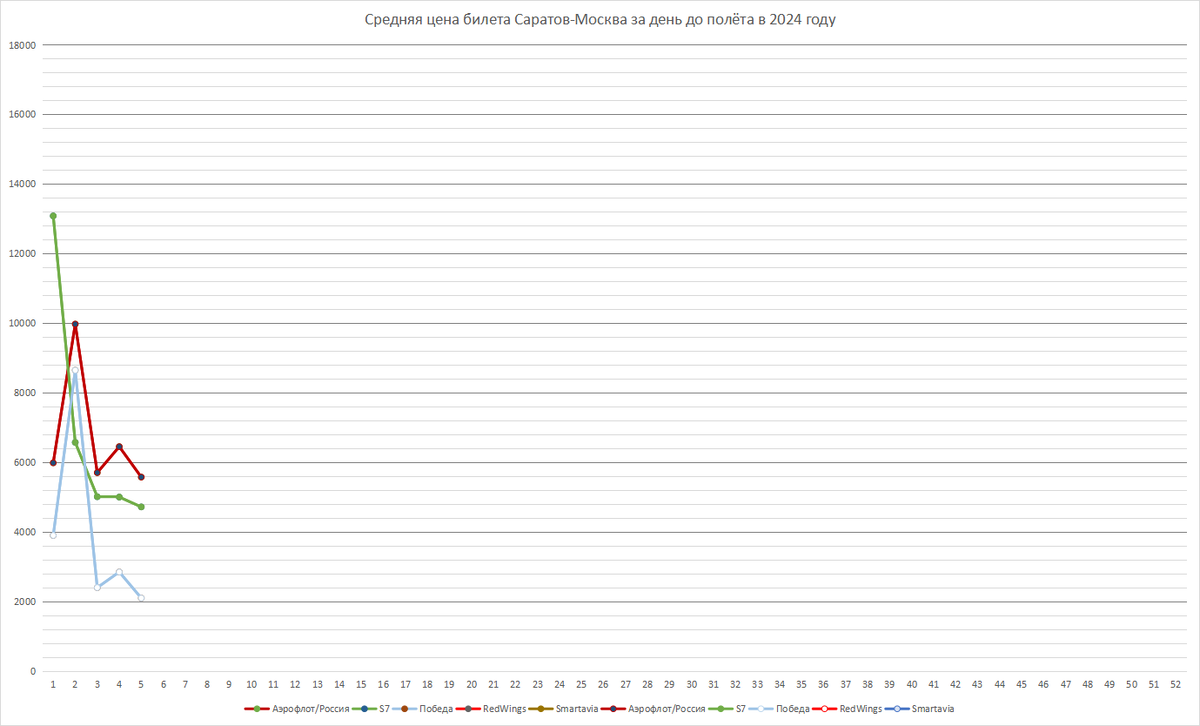Screen dimensions: 1200x726
Task: Select the 0 label on the vertical axis
Action: coord(33,671)
